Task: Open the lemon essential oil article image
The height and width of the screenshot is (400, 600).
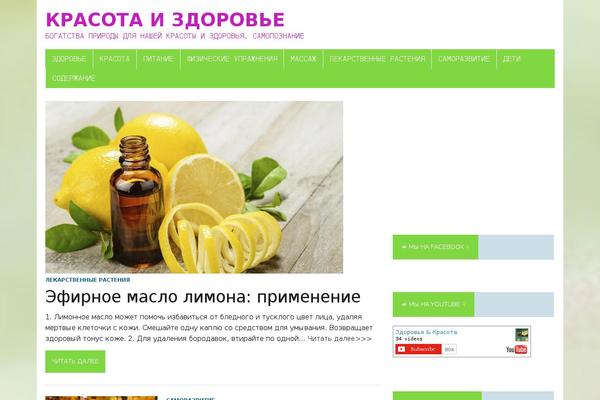Action: tap(194, 187)
